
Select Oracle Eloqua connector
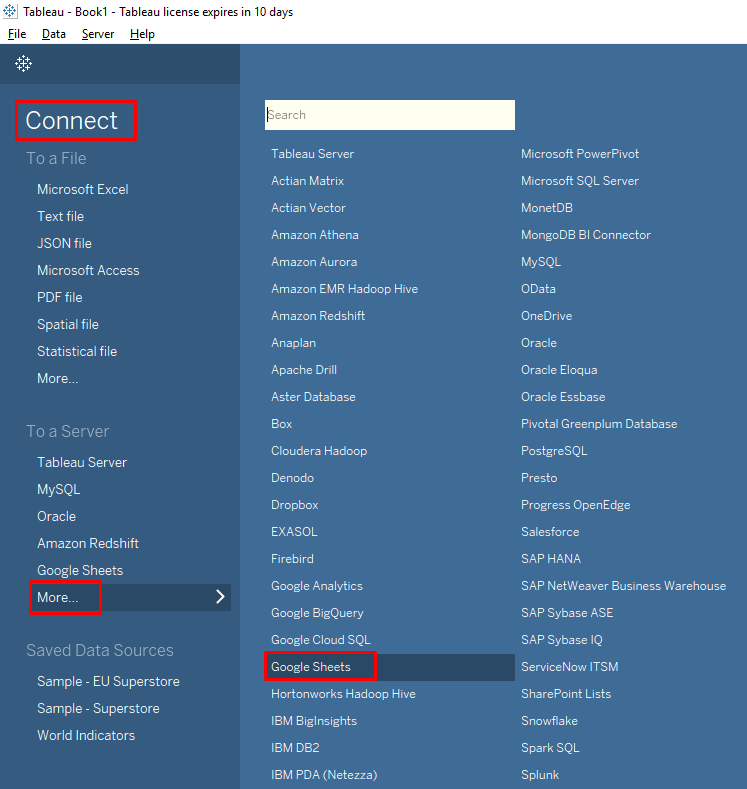point(559,370)
